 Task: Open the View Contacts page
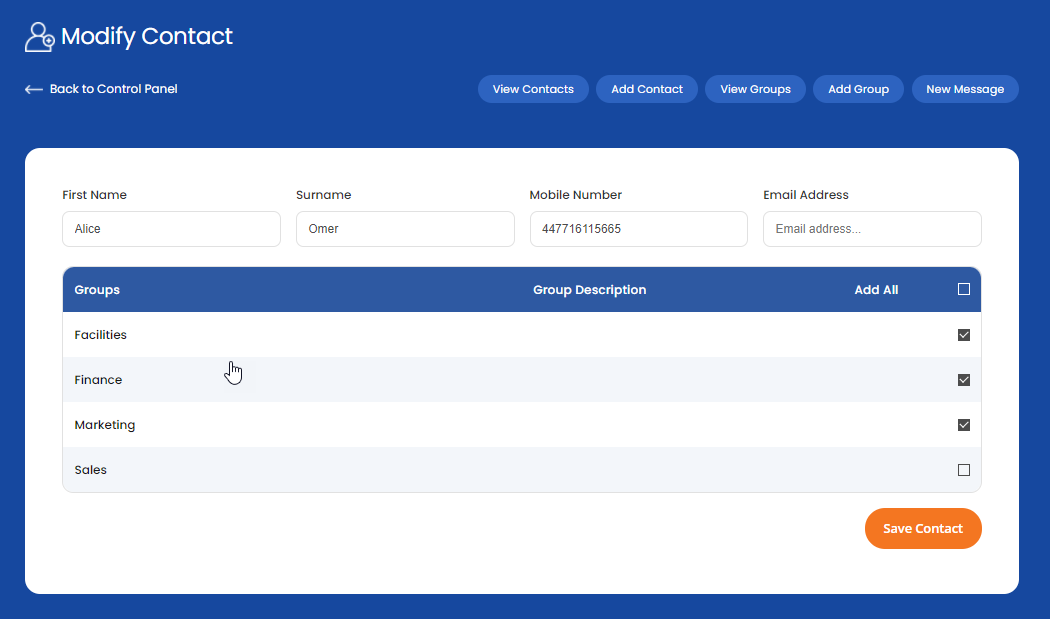533,89
